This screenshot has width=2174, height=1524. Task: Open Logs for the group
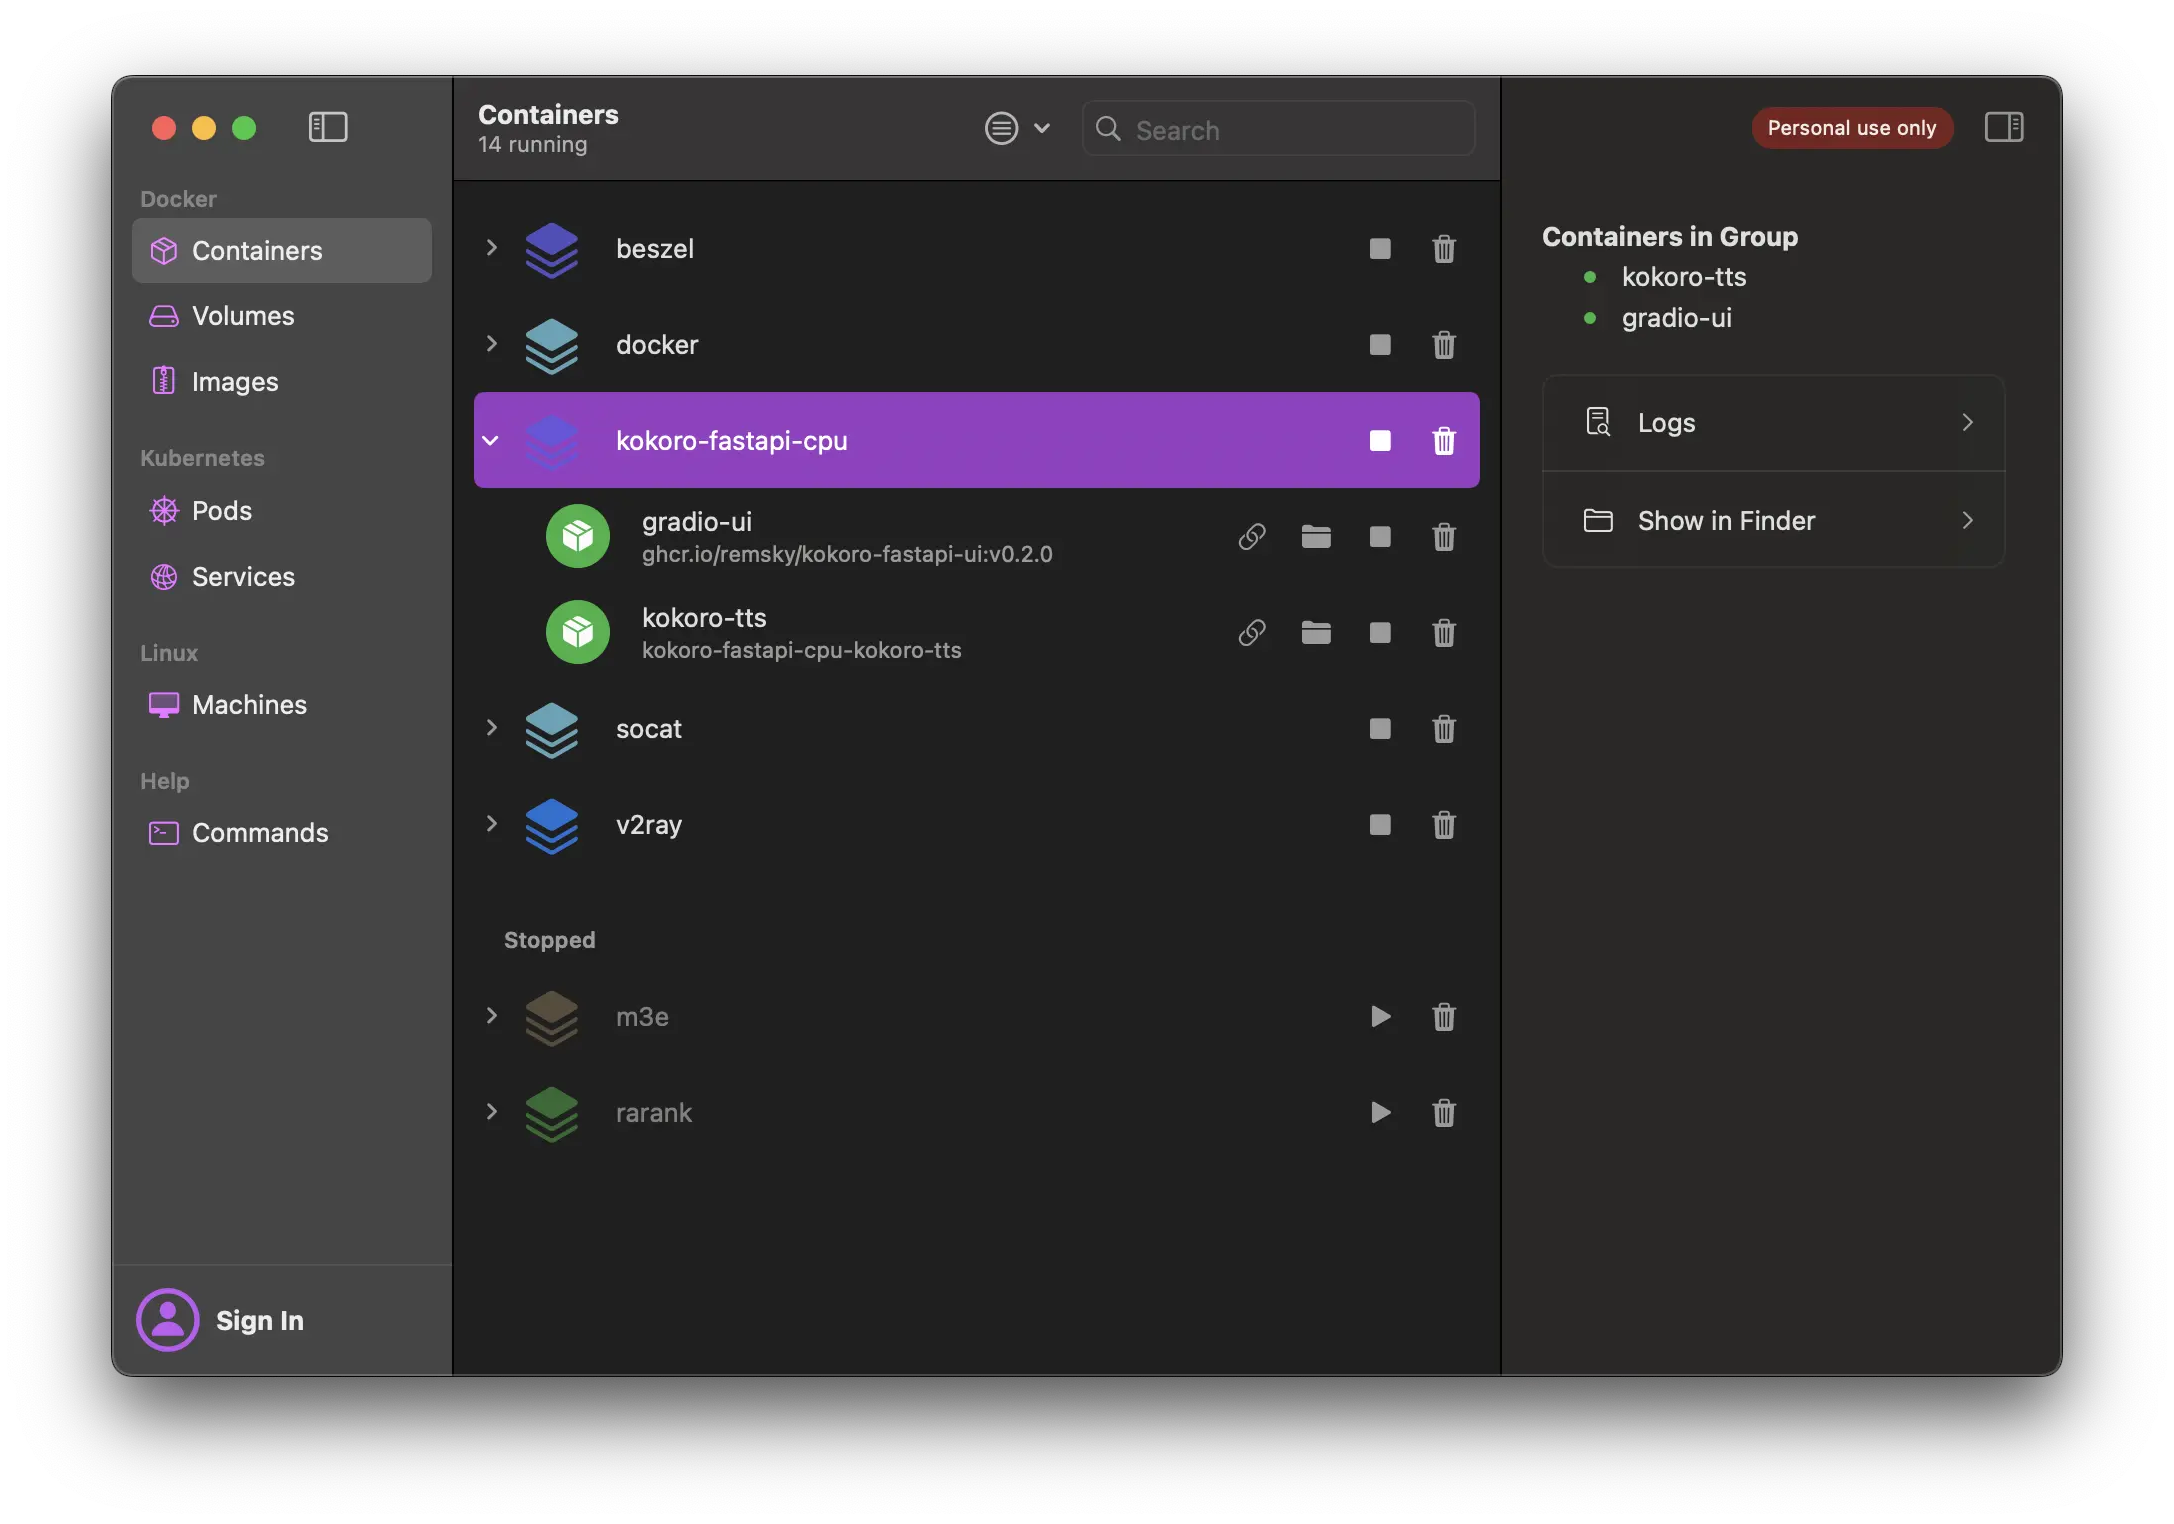[x=1773, y=423]
